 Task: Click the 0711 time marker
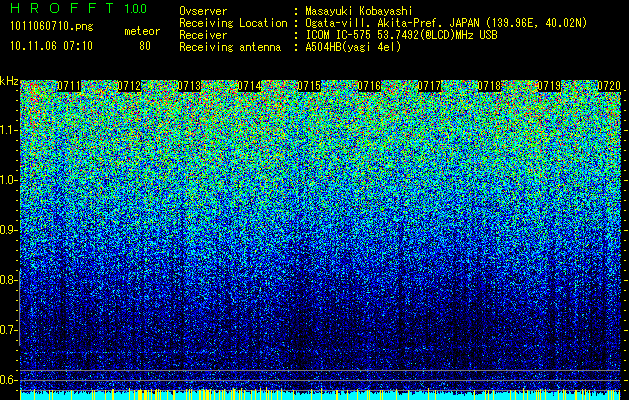(x=69, y=86)
